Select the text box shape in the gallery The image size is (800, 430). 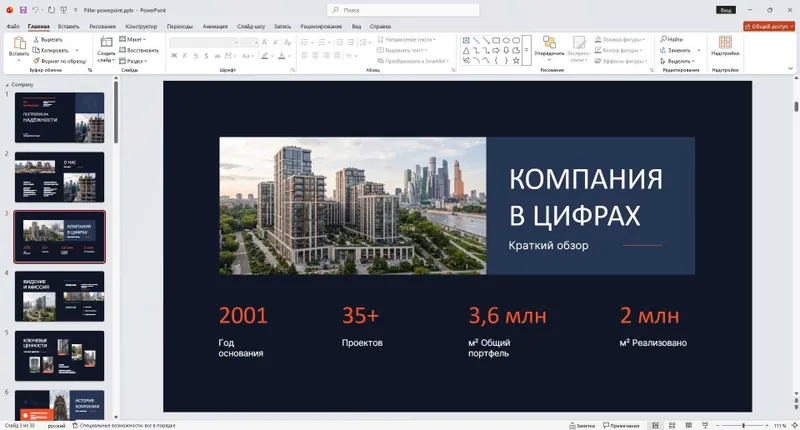point(466,40)
